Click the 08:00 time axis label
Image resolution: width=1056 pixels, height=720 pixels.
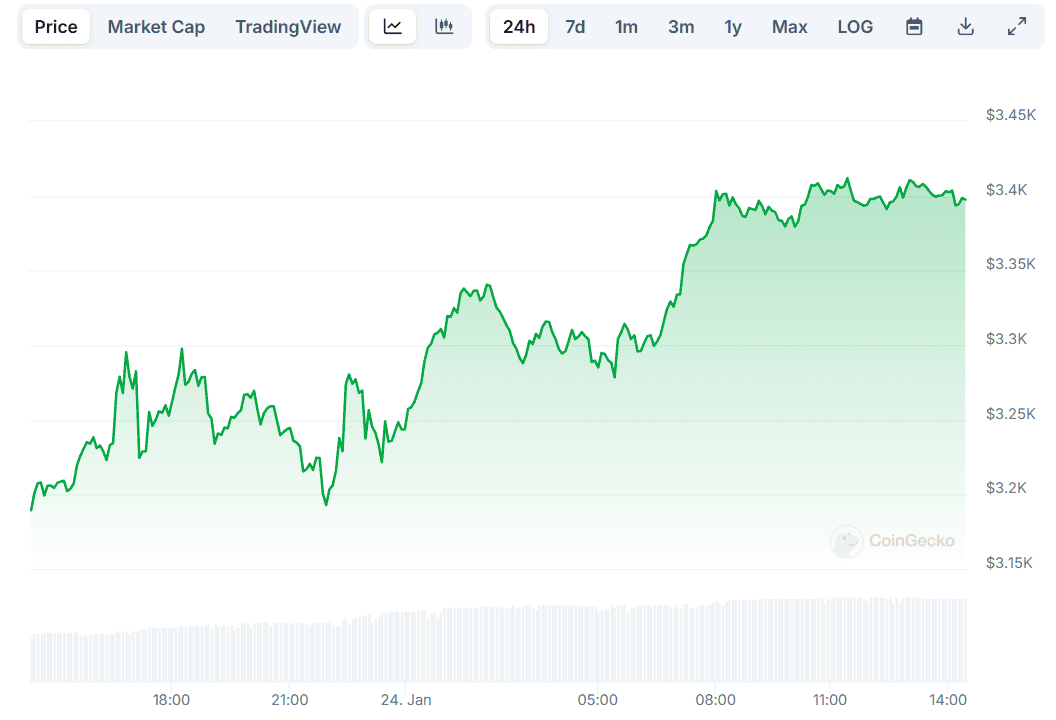[x=716, y=700]
